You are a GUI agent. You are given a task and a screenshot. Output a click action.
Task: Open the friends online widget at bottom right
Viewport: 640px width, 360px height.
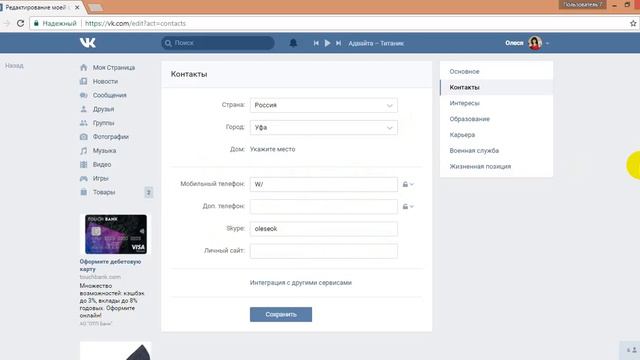631,350
